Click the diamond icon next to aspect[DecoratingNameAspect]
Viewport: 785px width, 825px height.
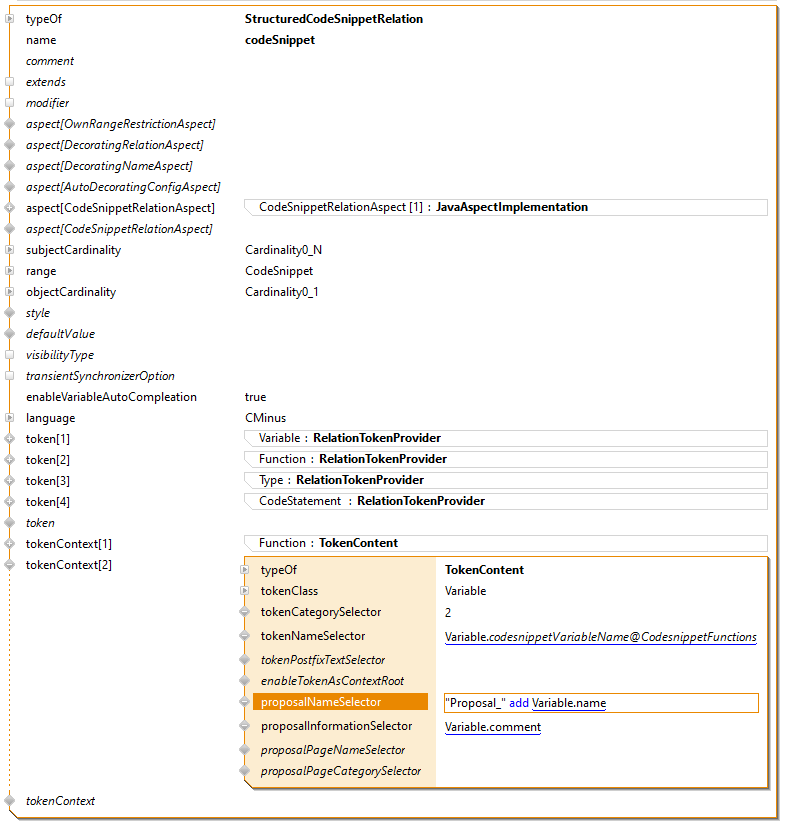tap(10, 166)
